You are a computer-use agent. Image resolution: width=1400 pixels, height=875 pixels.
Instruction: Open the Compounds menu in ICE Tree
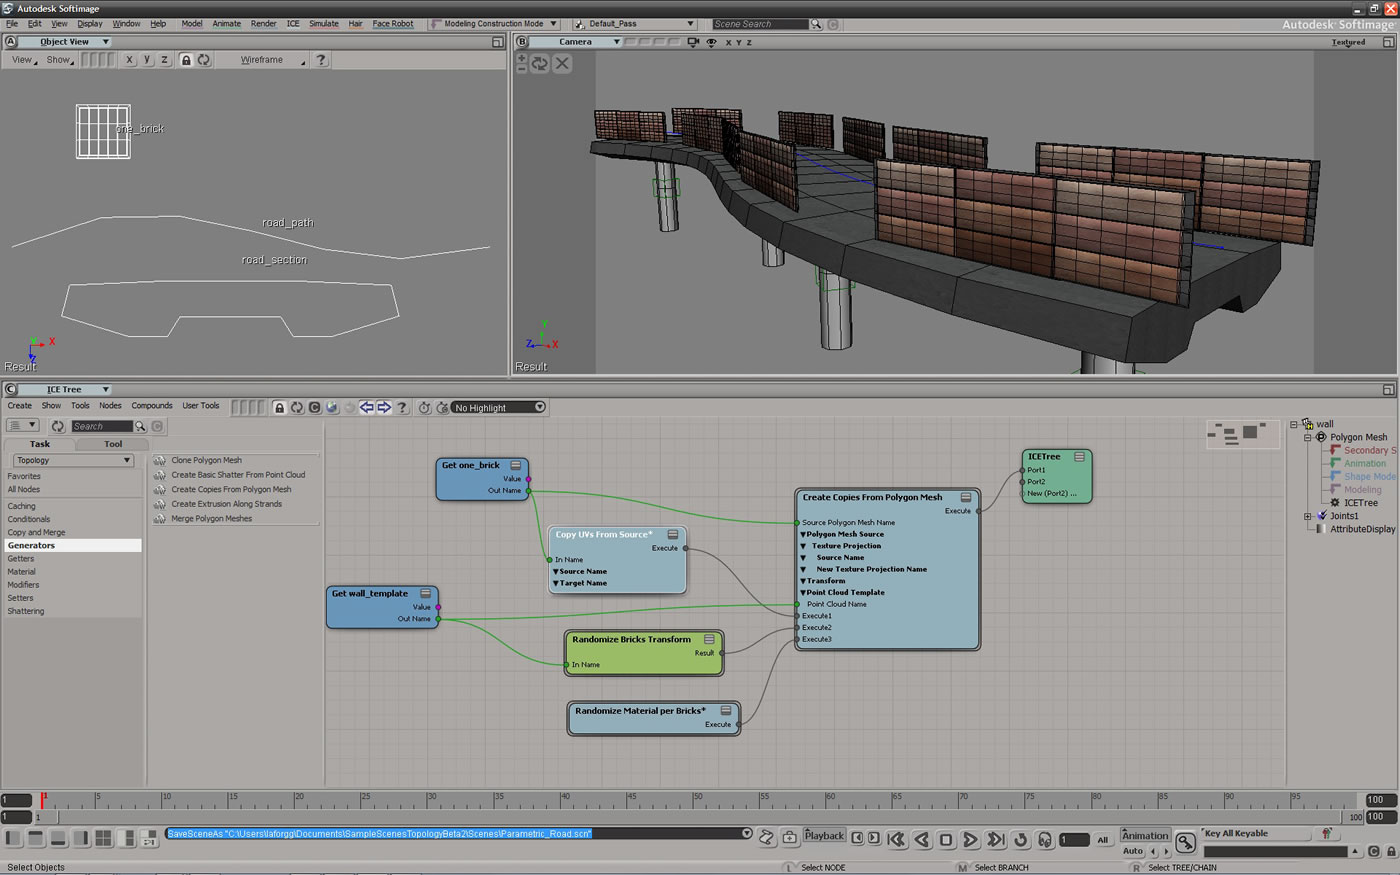(x=152, y=406)
